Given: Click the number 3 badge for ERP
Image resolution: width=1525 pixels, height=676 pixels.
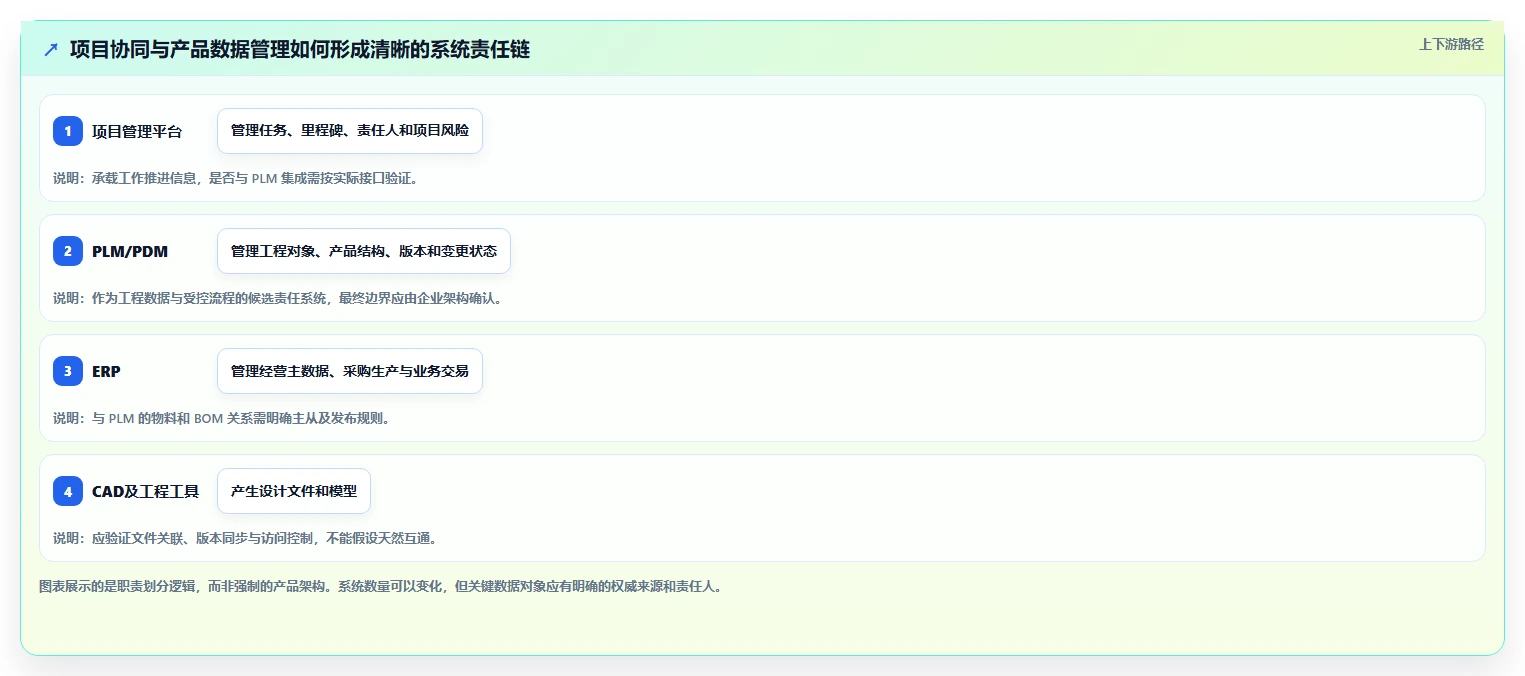Looking at the screenshot, I should point(68,371).
